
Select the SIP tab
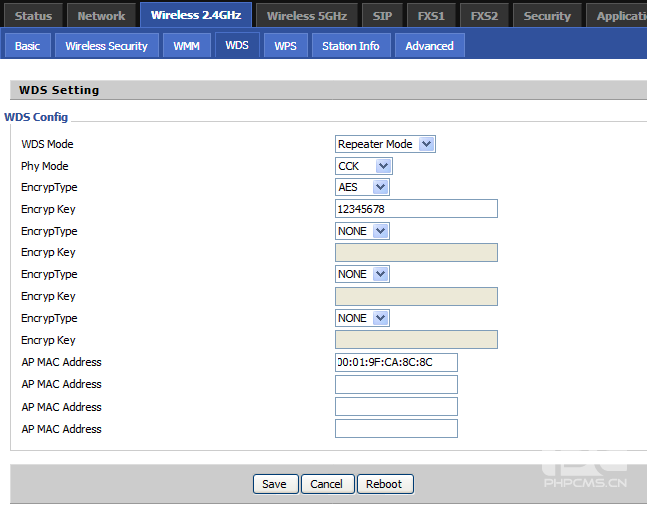(382, 16)
